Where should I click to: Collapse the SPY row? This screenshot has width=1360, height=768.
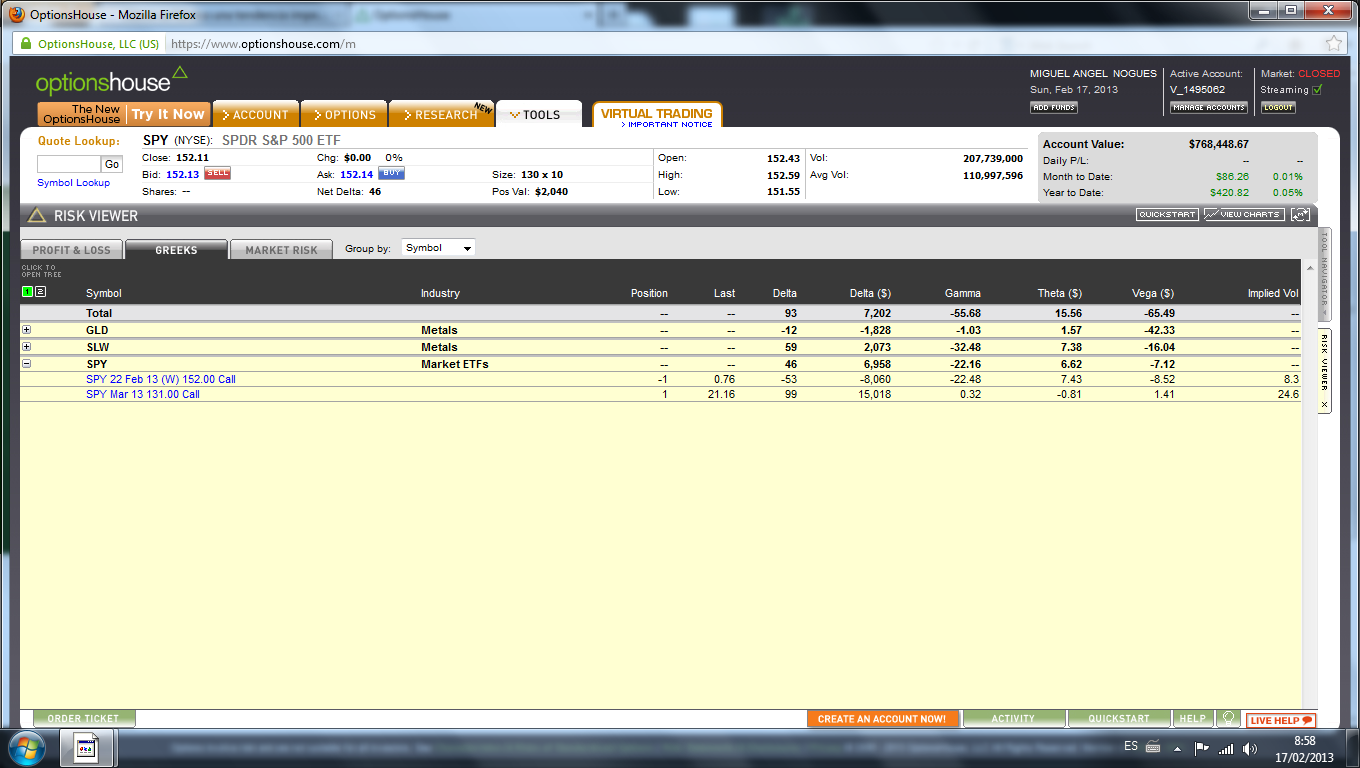[27, 364]
